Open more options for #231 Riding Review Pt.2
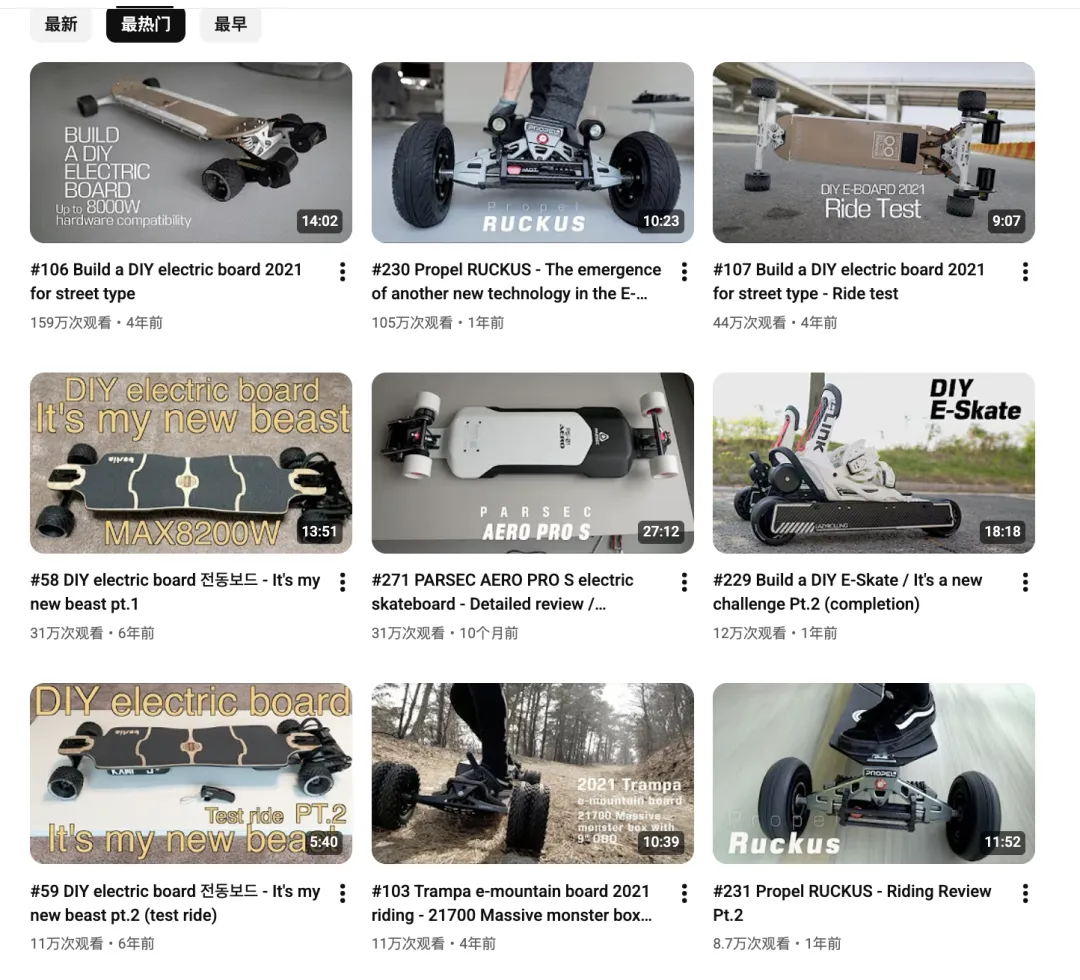Screen dimensions: 1080x980 coord(1026,894)
